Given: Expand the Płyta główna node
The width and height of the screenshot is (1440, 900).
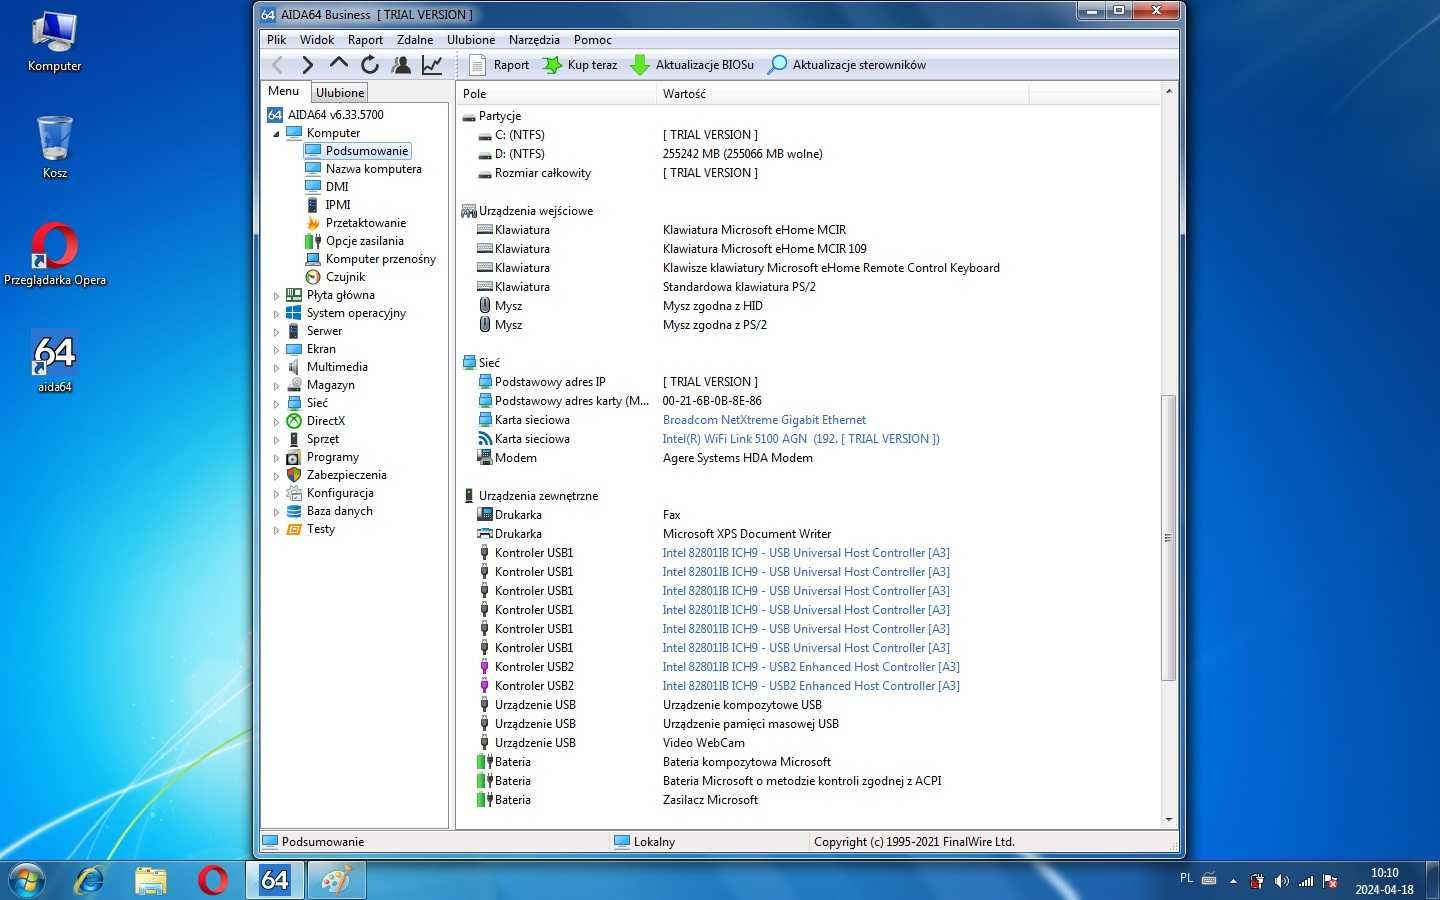Looking at the screenshot, I should tap(277, 295).
